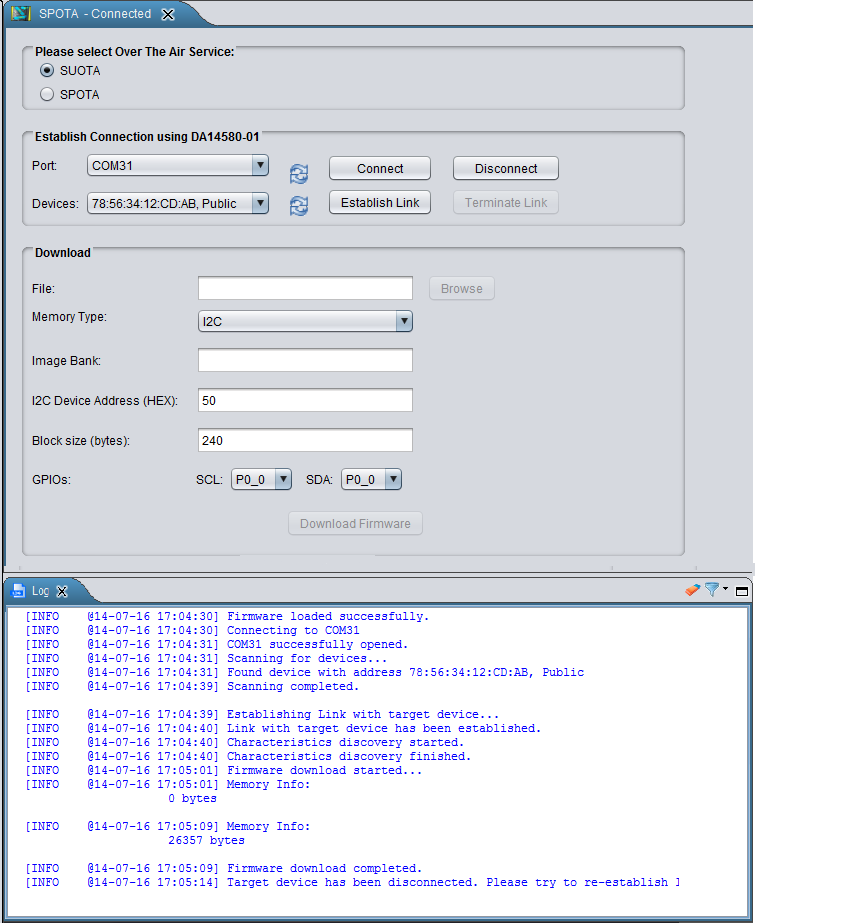Click the Browse button
The image size is (852, 923).
[x=462, y=288]
